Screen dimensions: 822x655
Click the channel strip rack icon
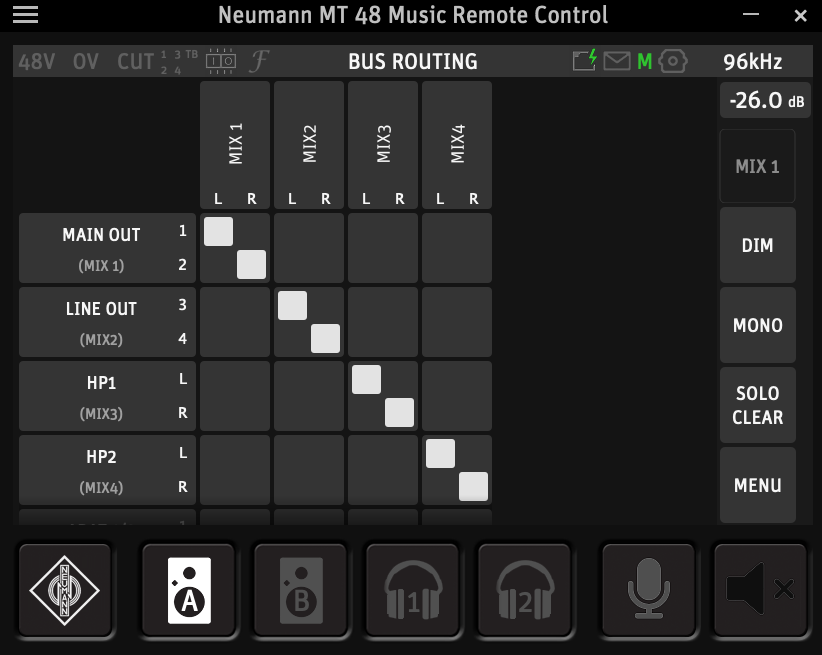click(221, 61)
